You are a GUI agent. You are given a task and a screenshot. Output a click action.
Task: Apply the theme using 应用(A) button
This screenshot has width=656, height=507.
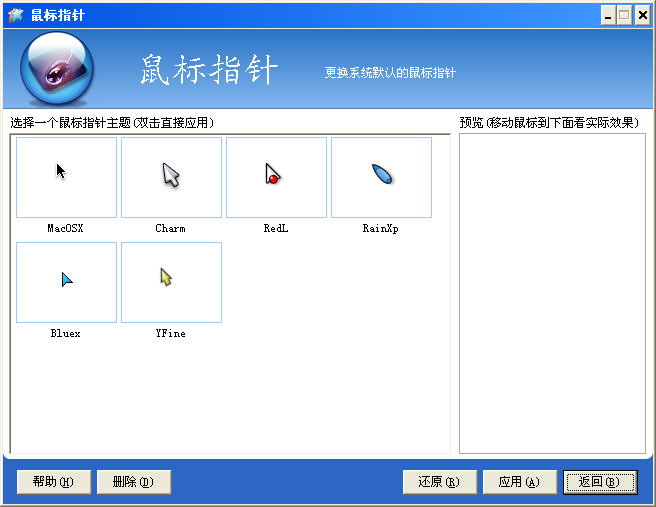click(x=518, y=482)
